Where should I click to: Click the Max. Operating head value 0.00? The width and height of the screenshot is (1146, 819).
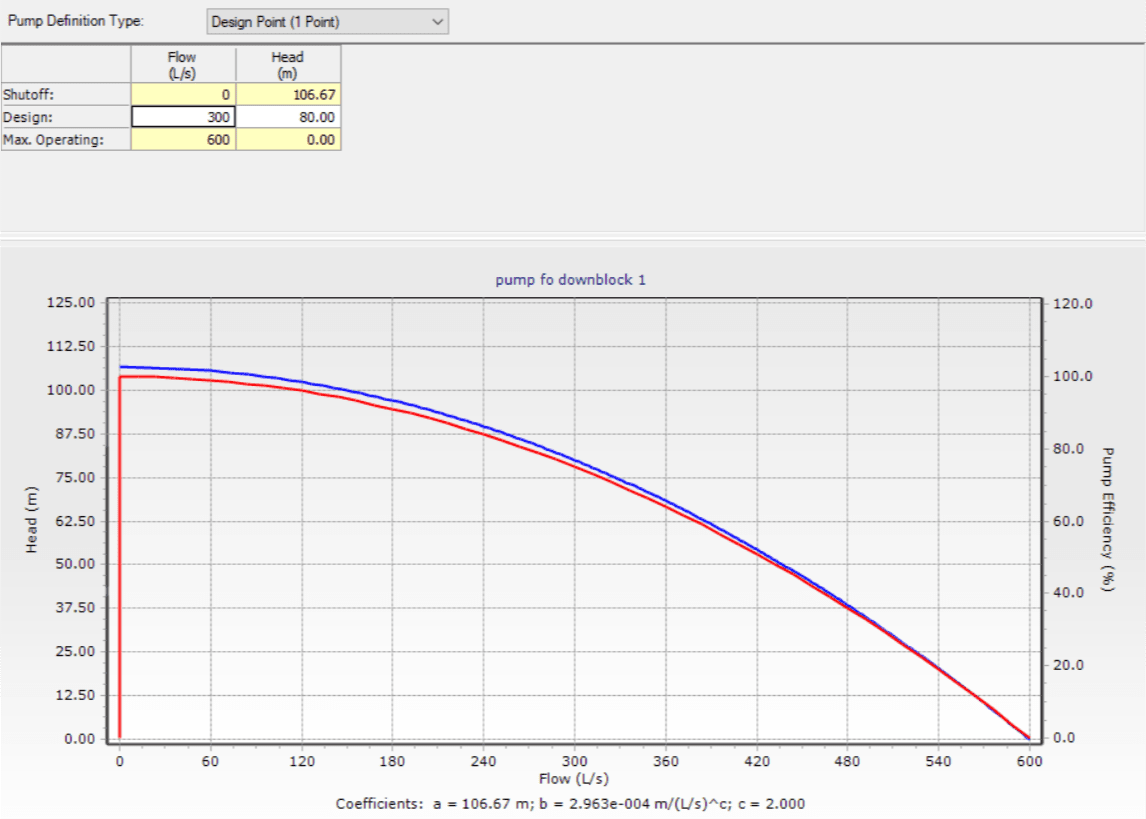coord(288,140)
